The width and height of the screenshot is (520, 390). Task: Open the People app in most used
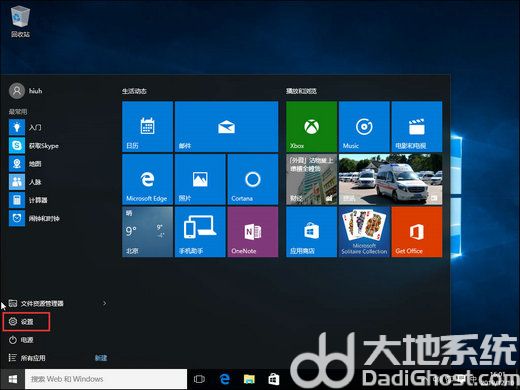tap(25, 182)
